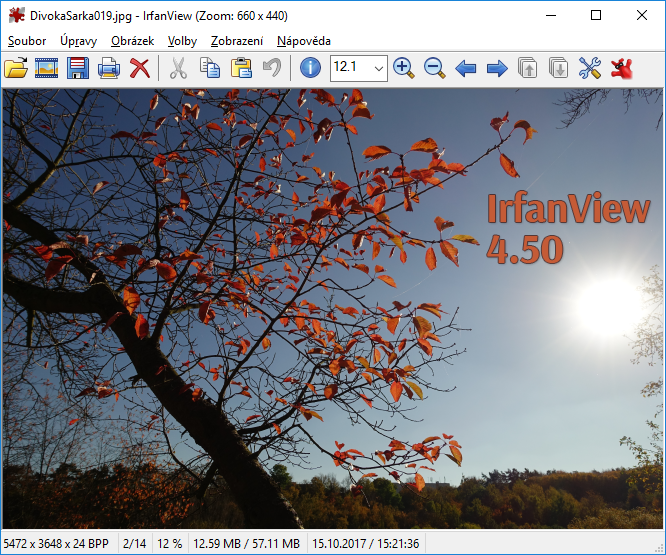
Task: Go to next image with right arrow
Action: tap(497, 68)
